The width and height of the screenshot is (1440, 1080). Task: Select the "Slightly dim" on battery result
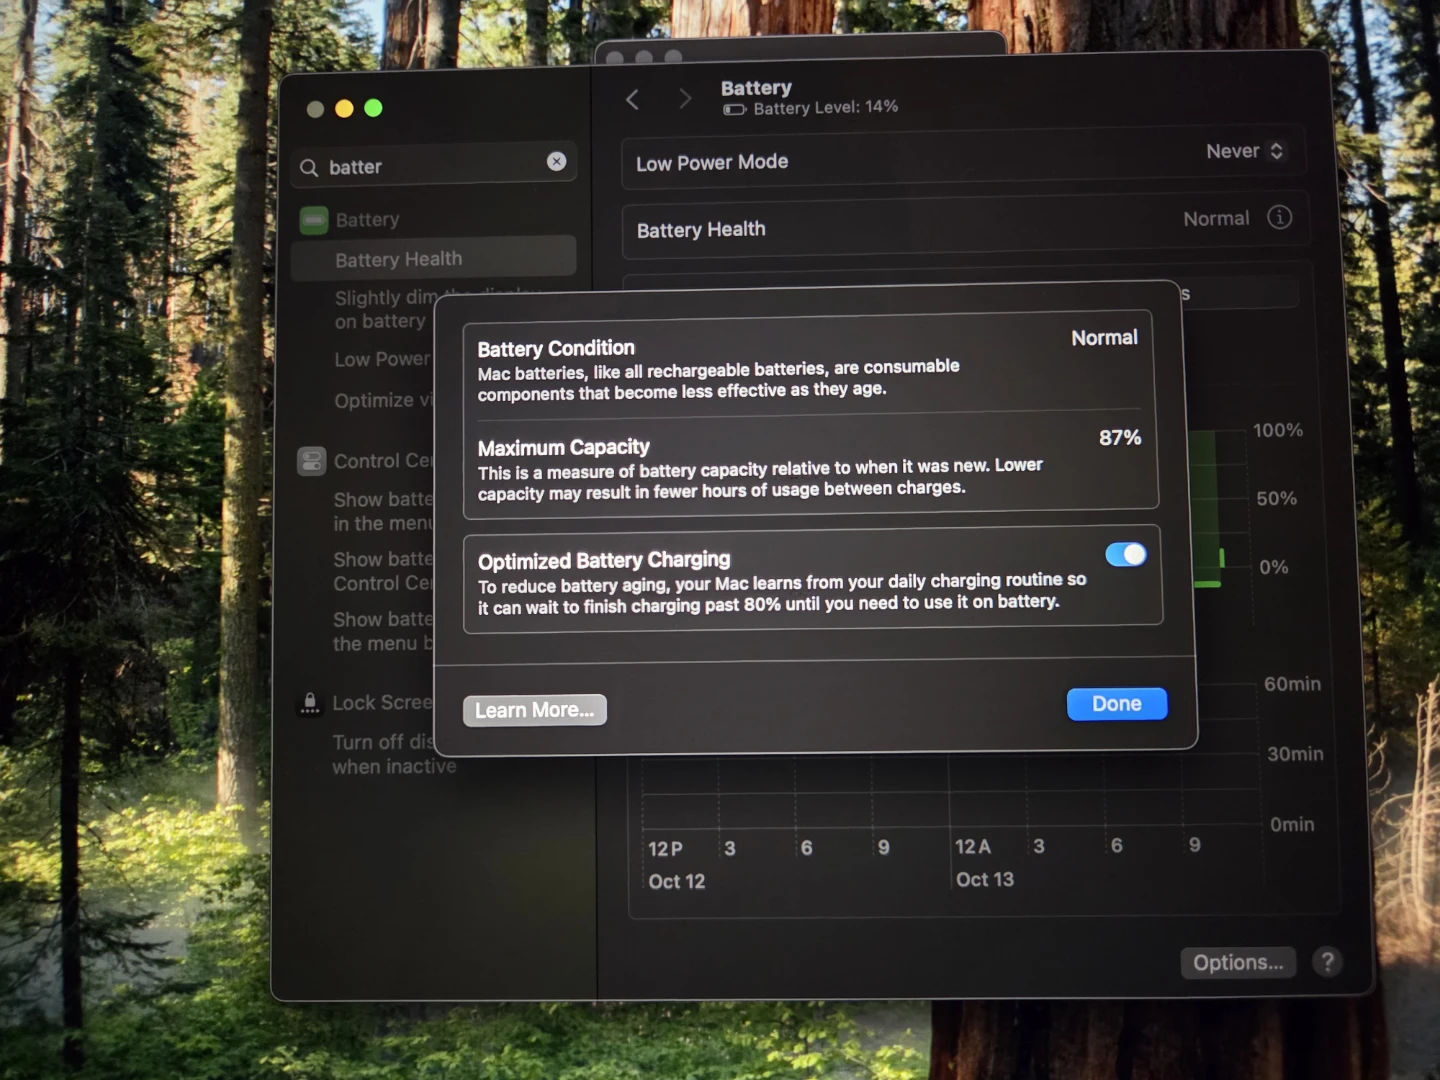(x=385, y=310)
